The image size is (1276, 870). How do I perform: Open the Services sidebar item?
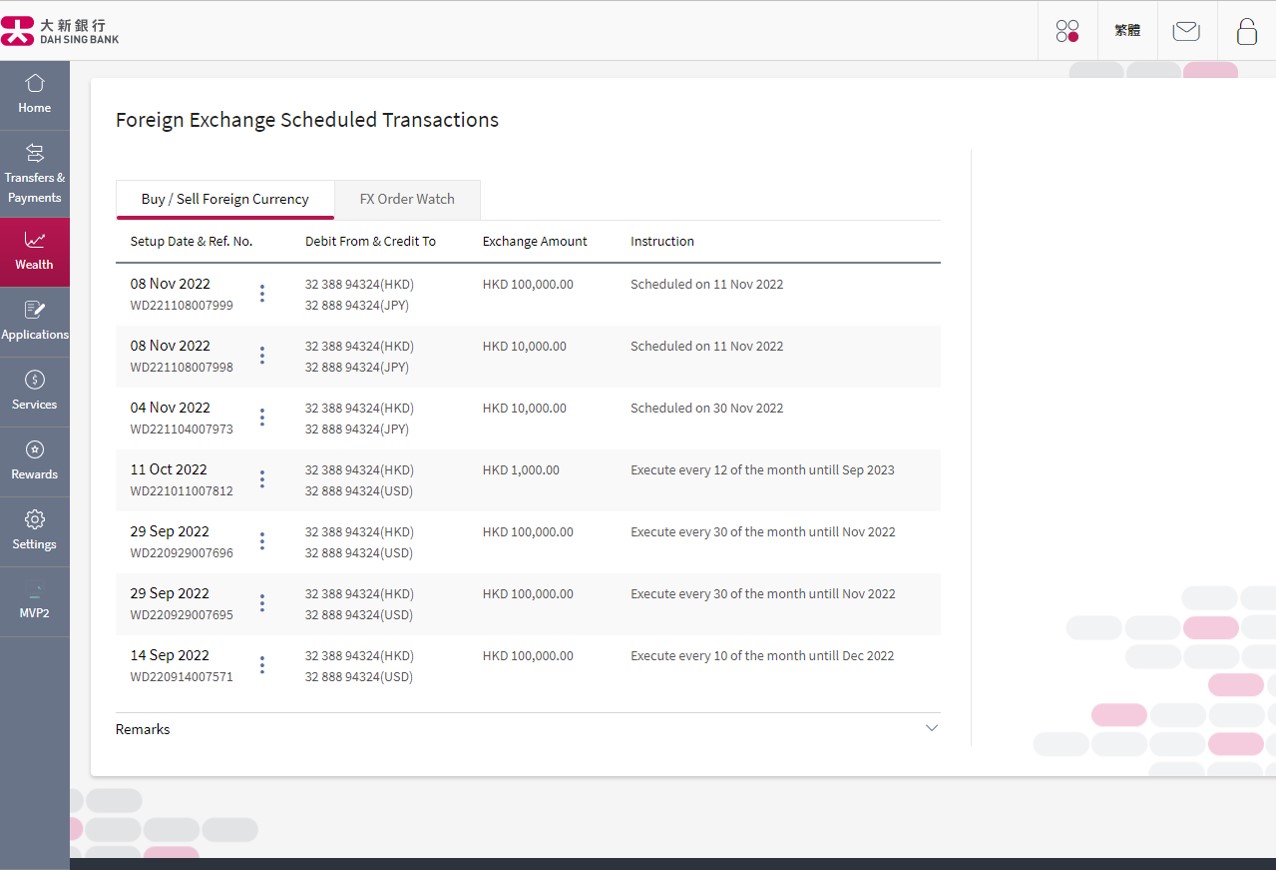pyautogui.click(x=35, y=392)
